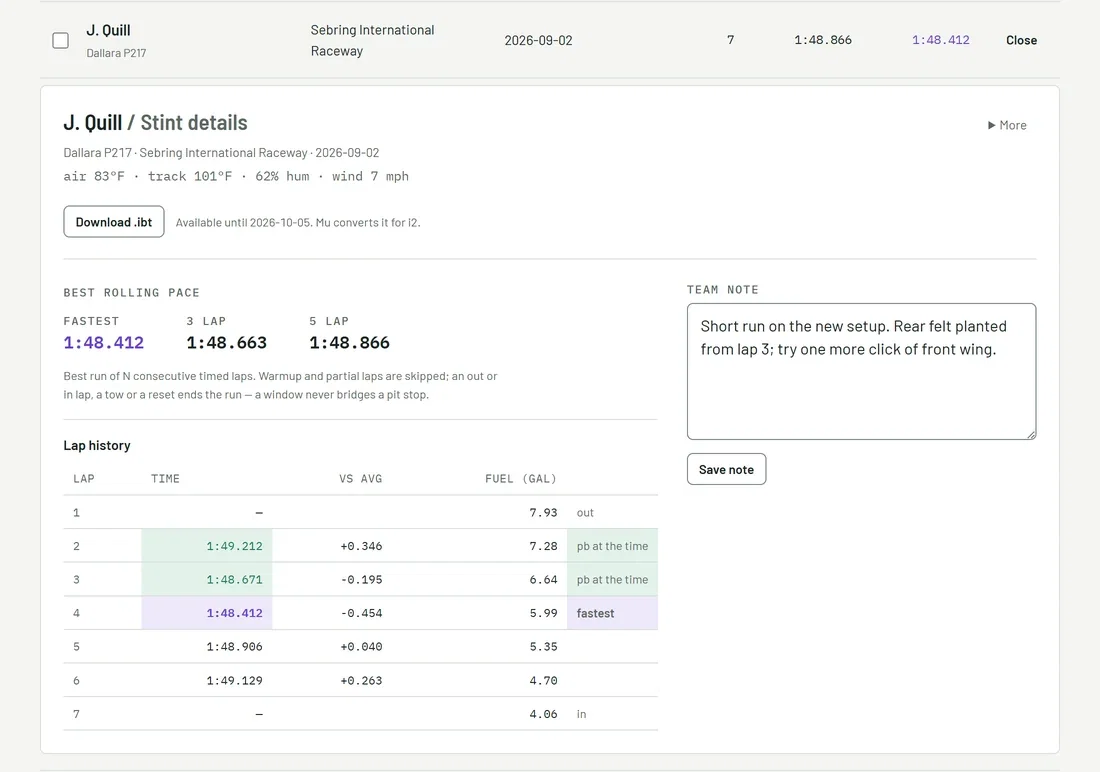The image size is (1100, 772).
Task: Click the weather conditions line 'air 83°F'
Action: click(x=236, y=176)
